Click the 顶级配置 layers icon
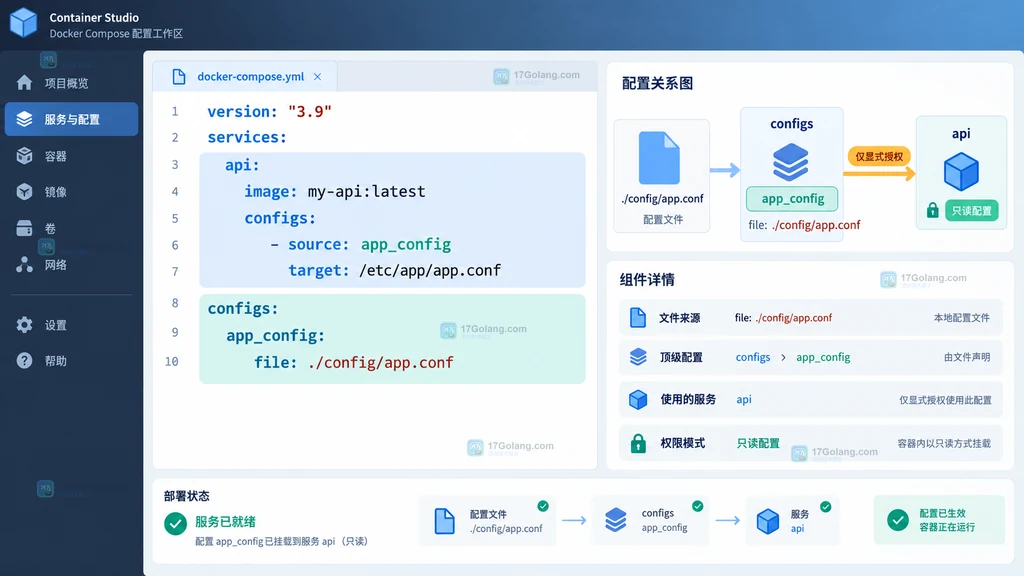Screen dimensions: 1024x576 638,357
